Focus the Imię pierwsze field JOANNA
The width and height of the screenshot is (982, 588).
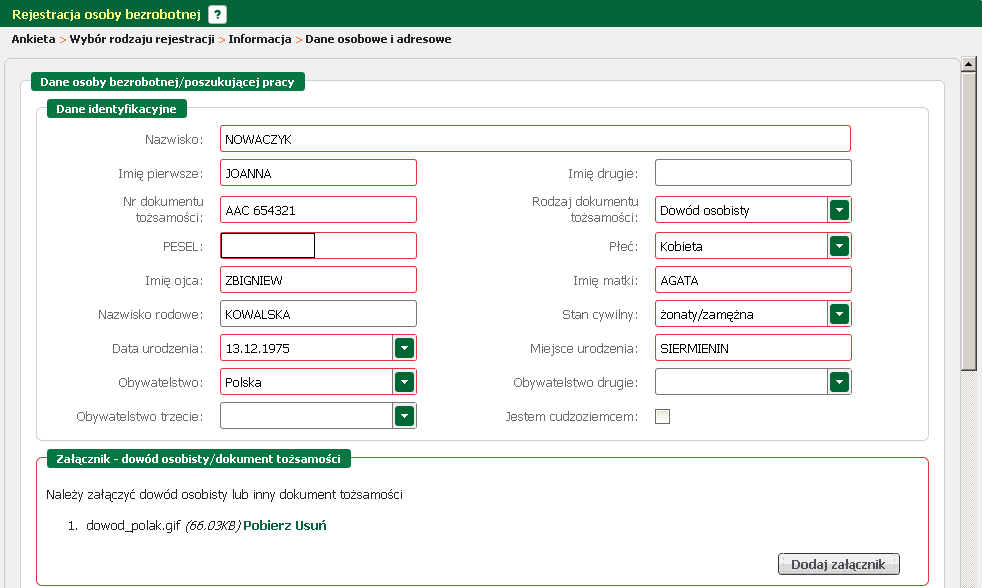coord(318,173)
